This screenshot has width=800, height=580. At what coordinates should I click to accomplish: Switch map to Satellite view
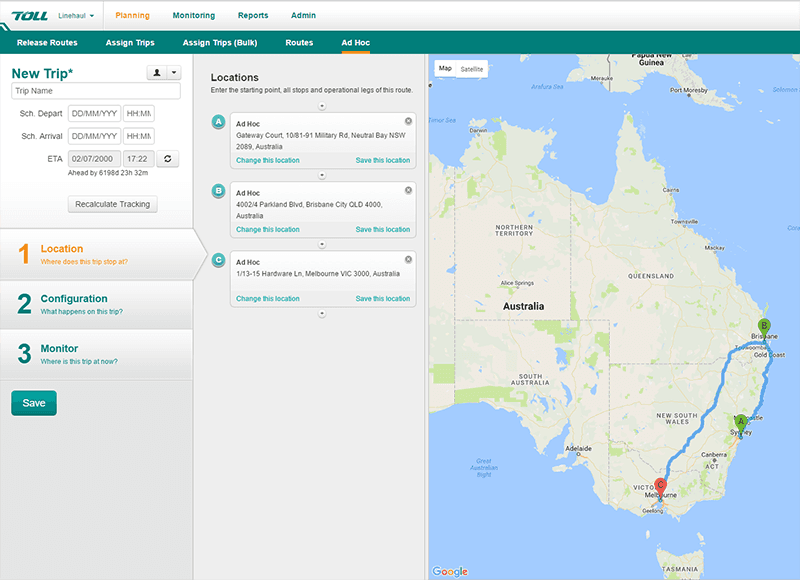[471, 69]
